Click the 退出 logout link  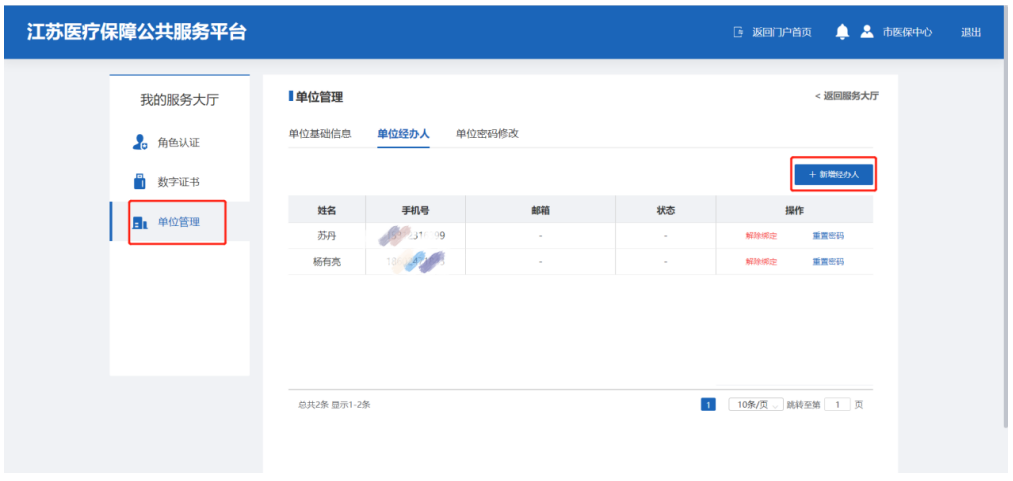(x=970, y=32)
